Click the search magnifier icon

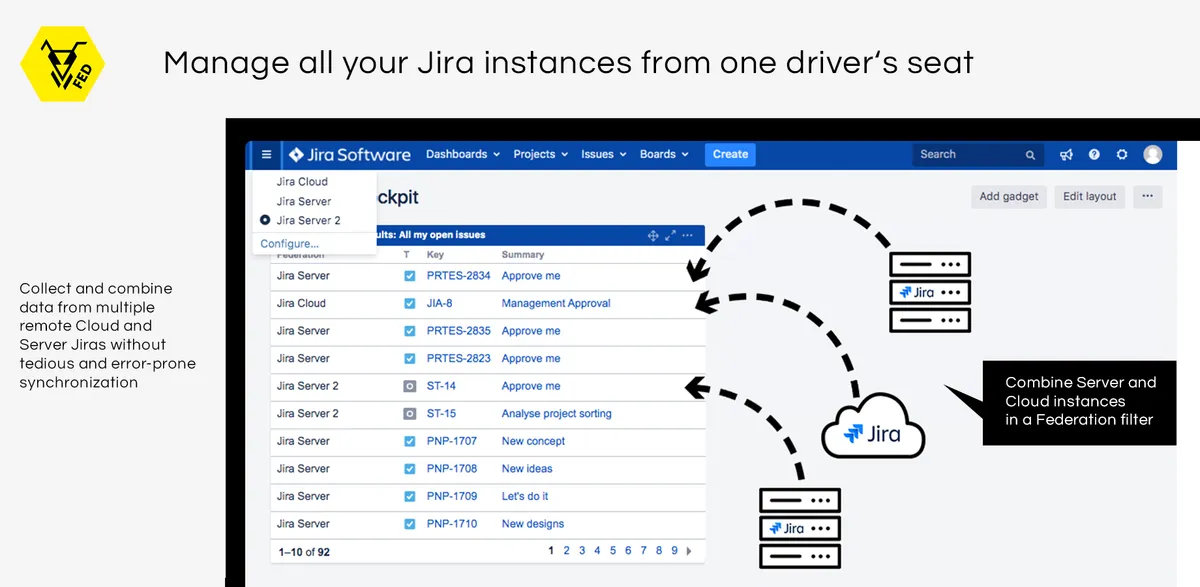click(1030, 155)
